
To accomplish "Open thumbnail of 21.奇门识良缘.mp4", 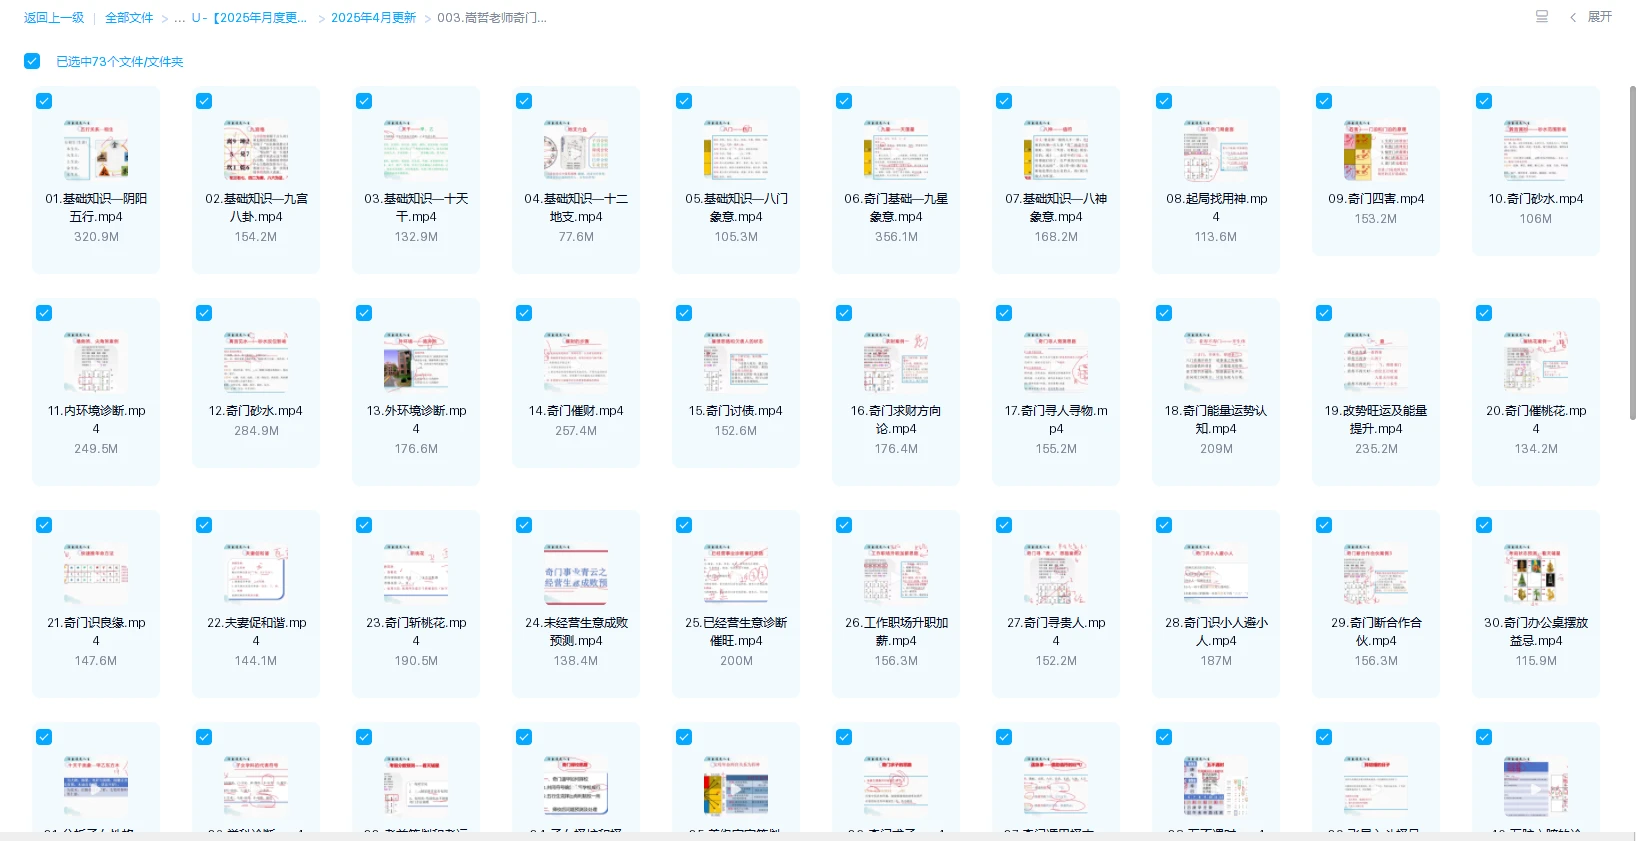I will pyautogui.click(x=96, y=574).
